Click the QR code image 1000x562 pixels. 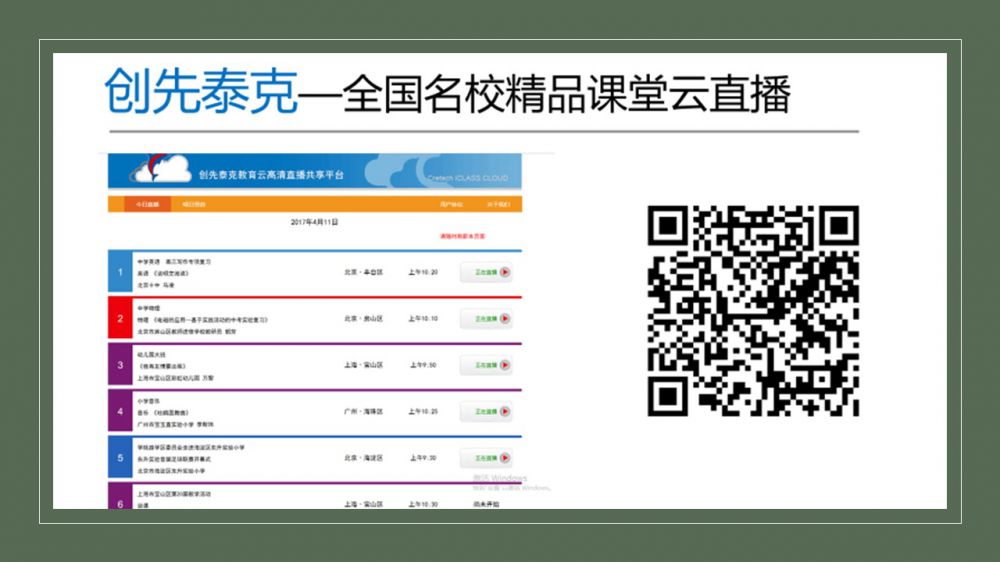(x=752, y=311)
